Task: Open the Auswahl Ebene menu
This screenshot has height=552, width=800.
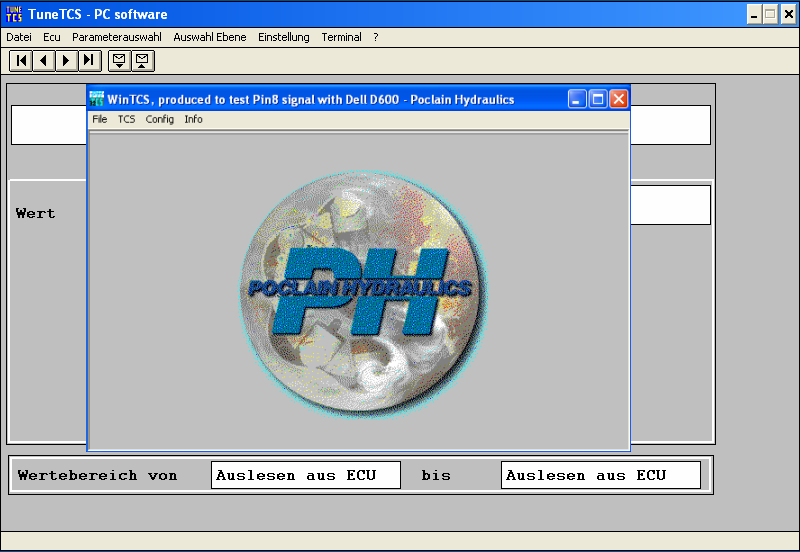Action: [x=210, y=37]
